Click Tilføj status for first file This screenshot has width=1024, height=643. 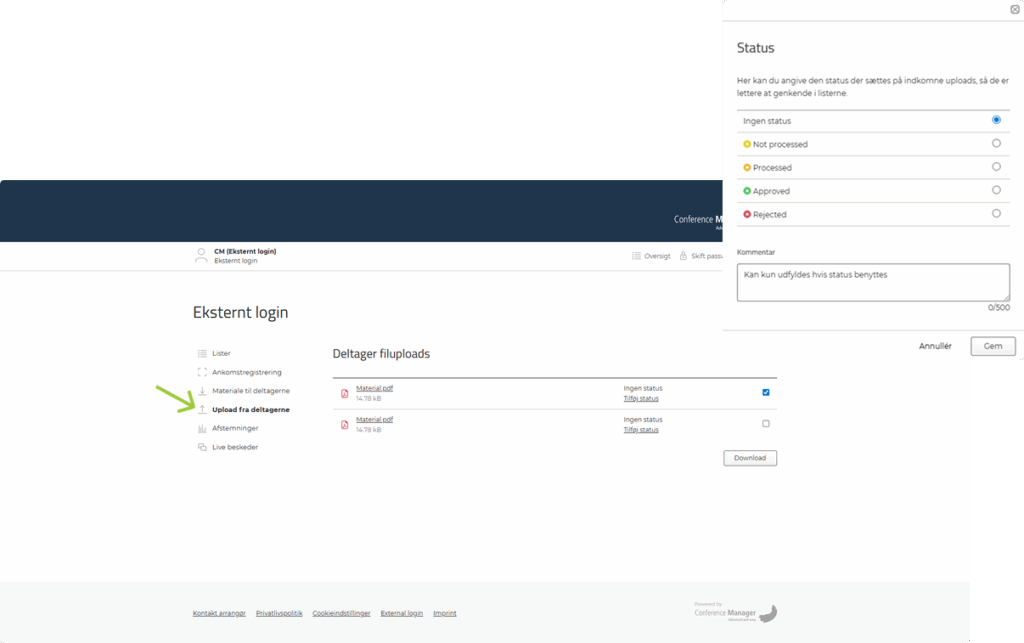click(x=641, y=399)
